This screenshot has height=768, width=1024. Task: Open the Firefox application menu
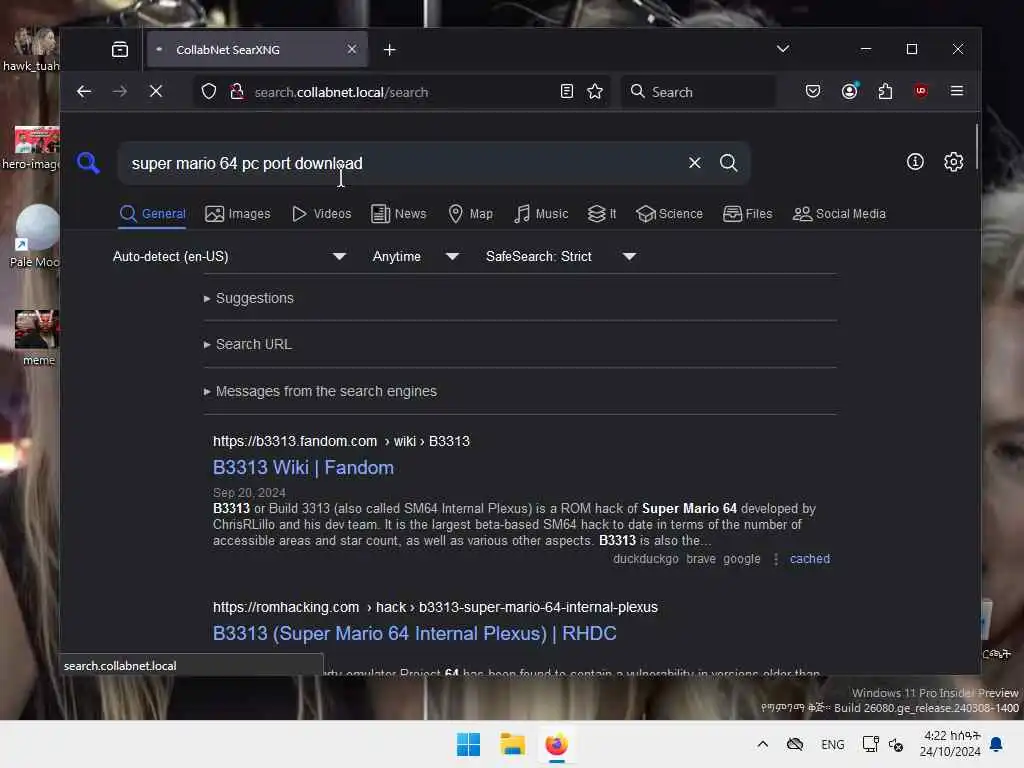click(957, 91)
